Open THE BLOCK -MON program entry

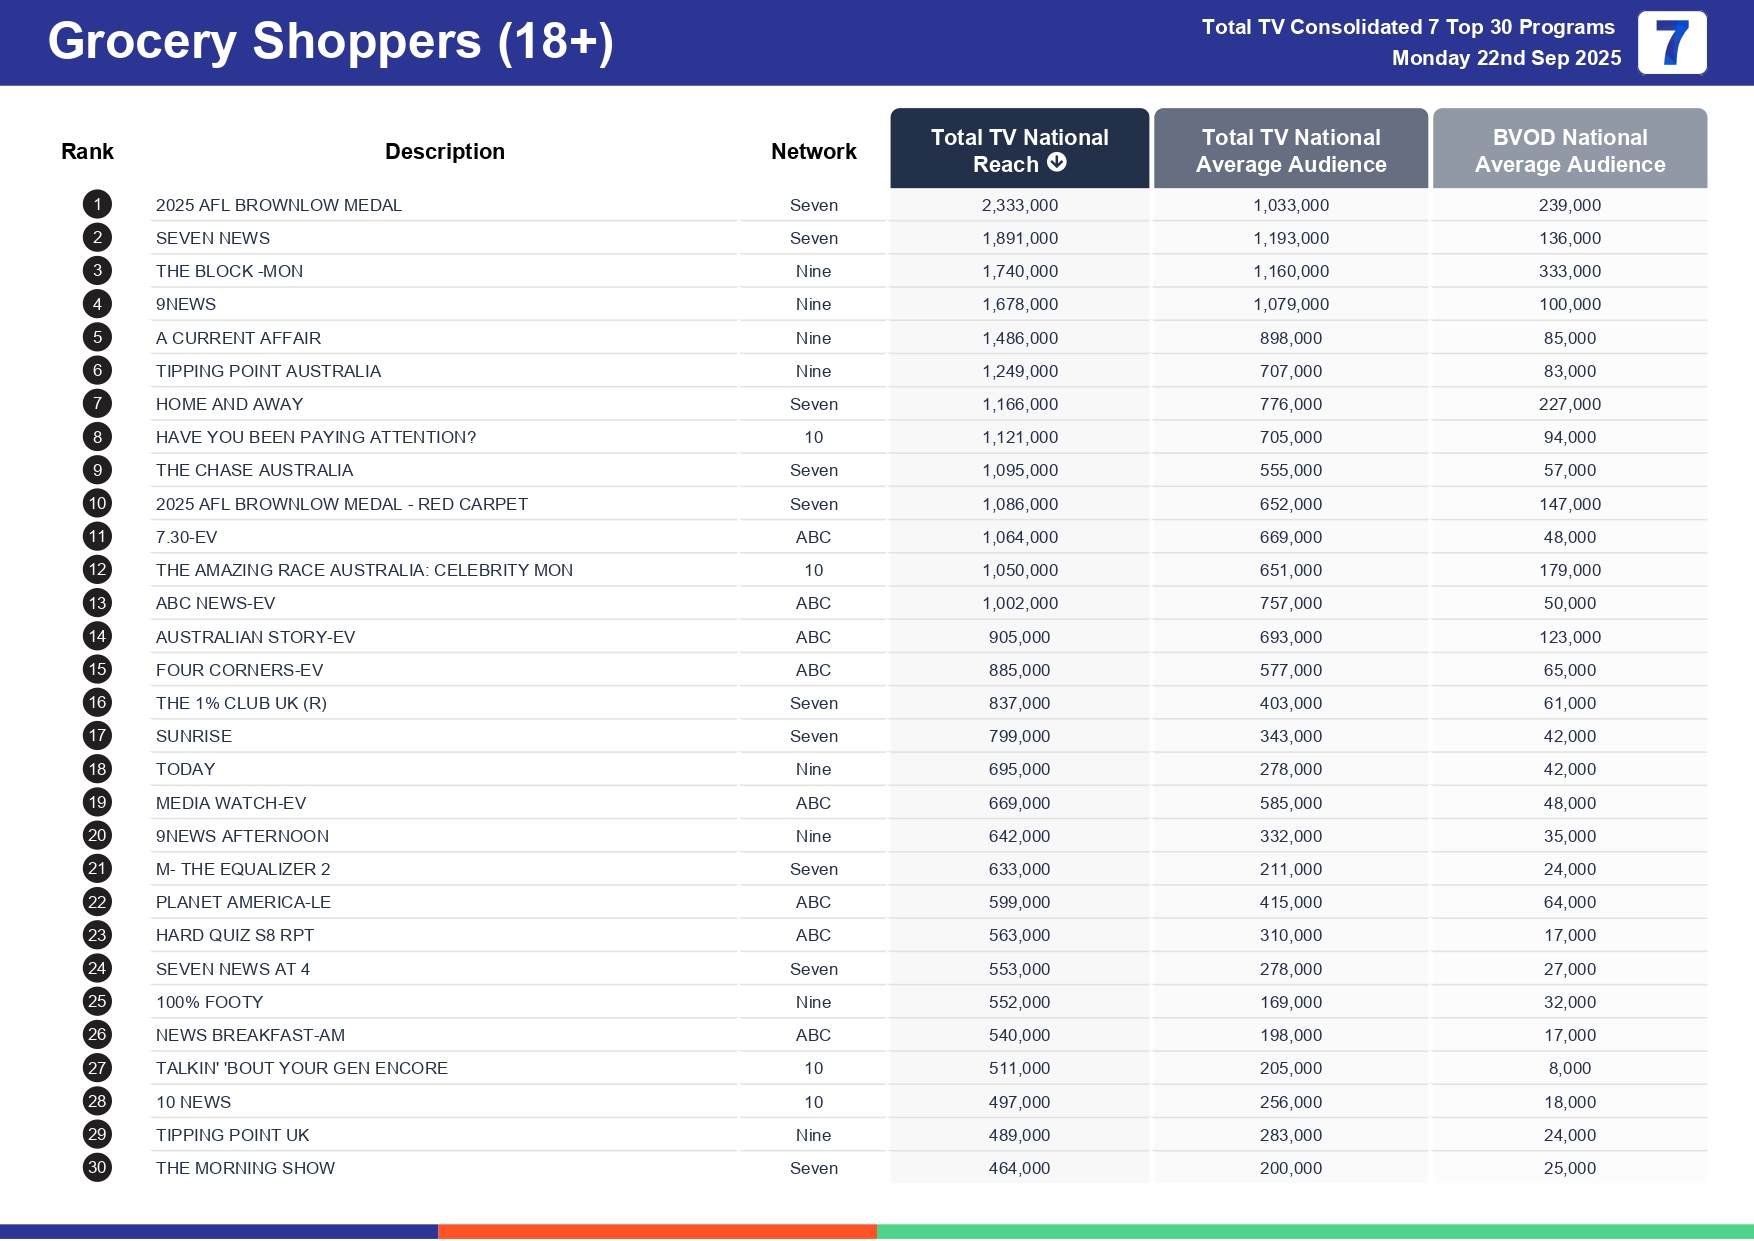click(x=229, y=271)
